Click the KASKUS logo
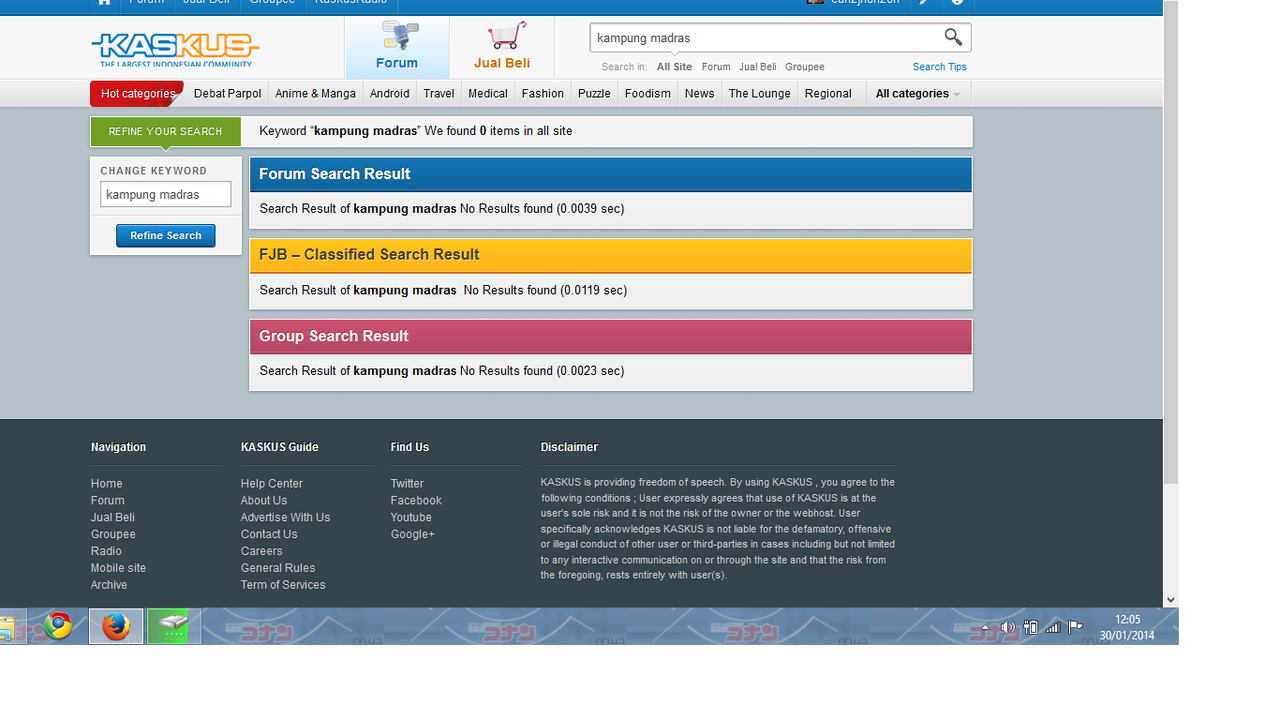1280x720 pixels. pyautogui.click(x=175, y=48)
